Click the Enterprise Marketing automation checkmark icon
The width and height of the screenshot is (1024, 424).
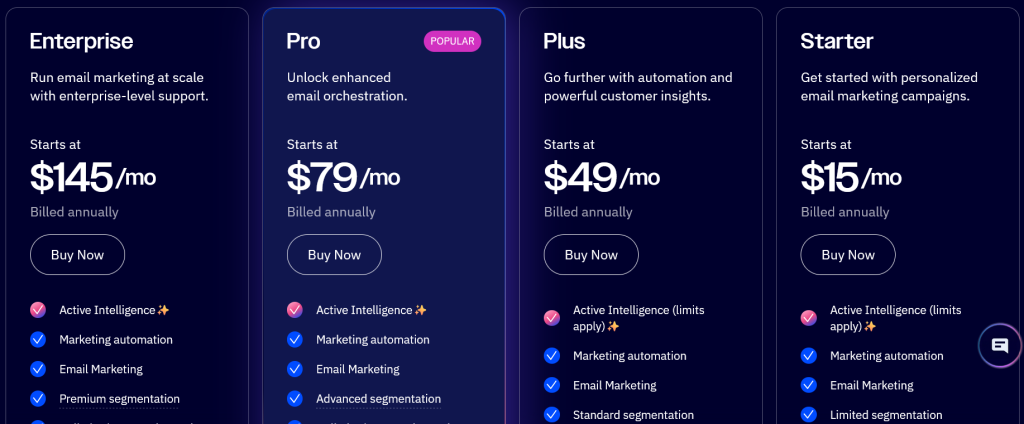[x=38, y=340]
